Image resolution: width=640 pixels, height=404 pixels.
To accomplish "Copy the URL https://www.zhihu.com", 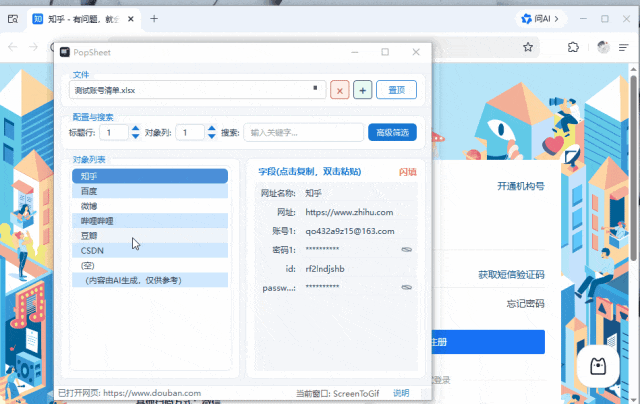I will pos(349,212).
